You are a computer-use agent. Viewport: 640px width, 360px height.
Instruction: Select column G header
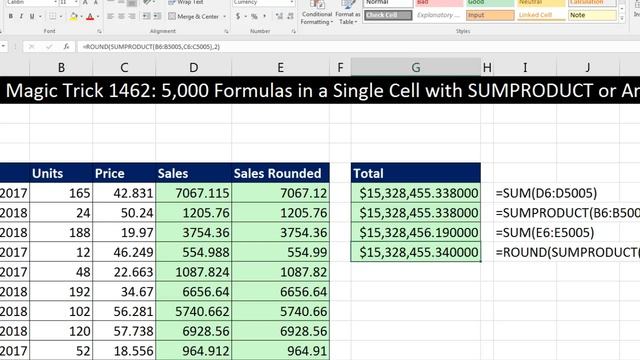pos(416,67)
